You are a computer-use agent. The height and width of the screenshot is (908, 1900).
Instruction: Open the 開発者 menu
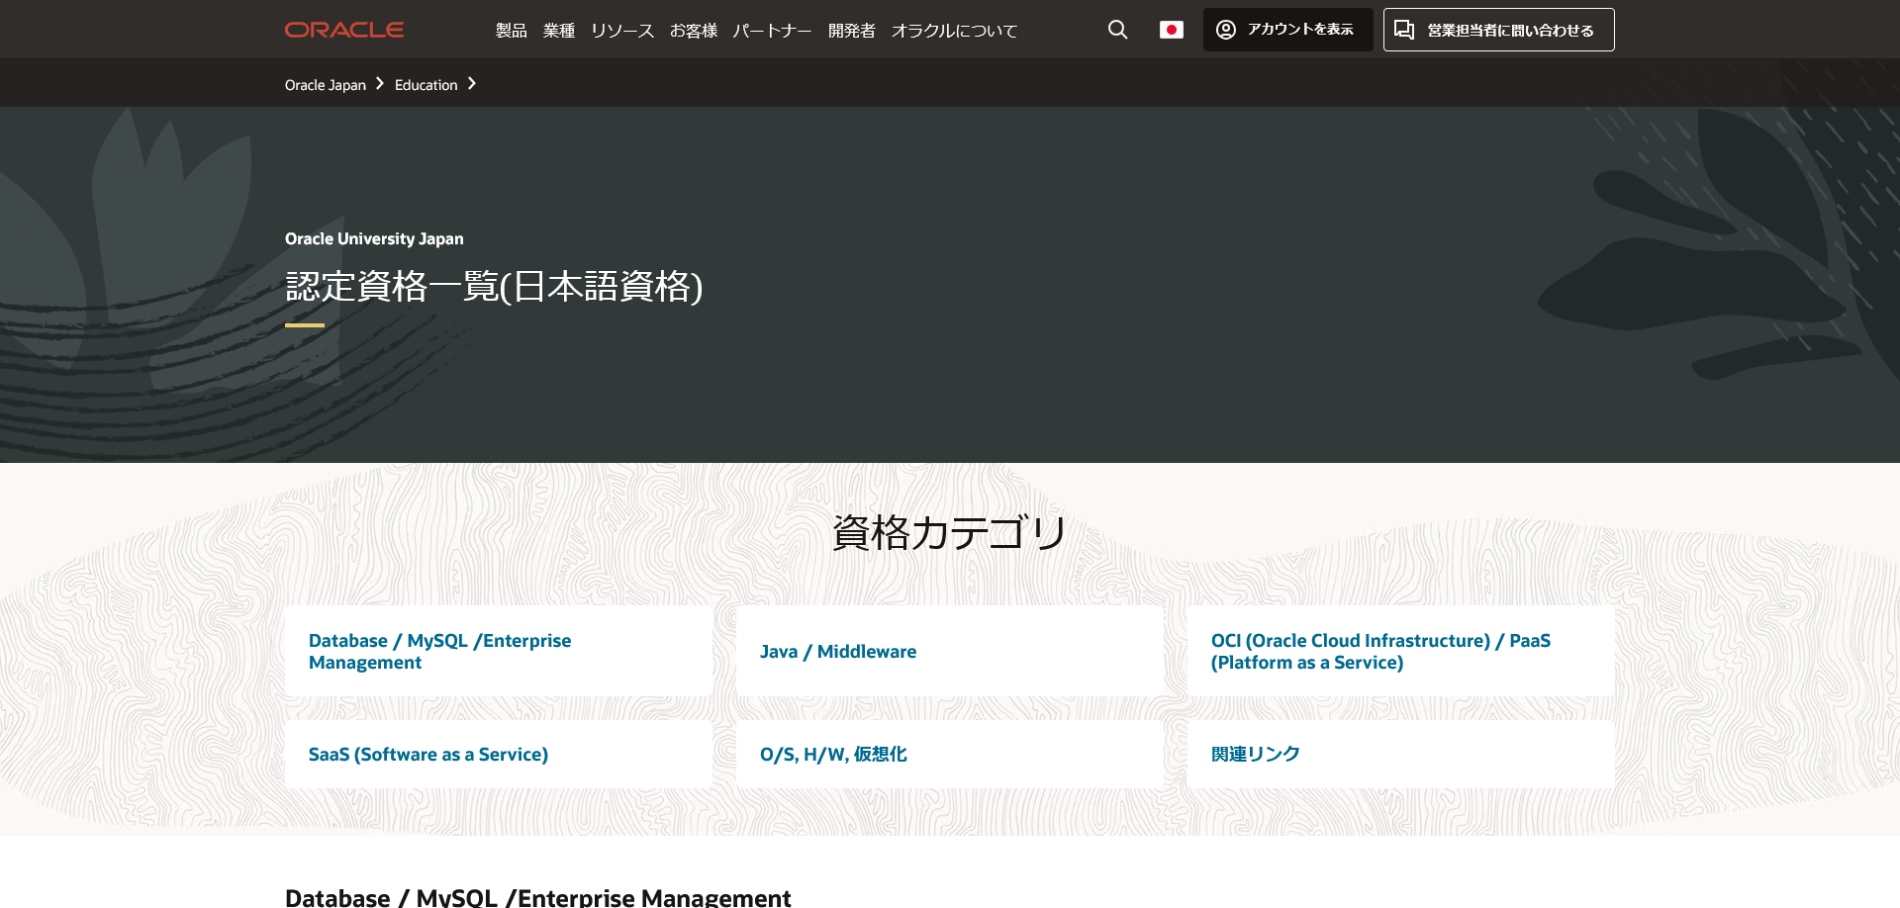point(852,31)
